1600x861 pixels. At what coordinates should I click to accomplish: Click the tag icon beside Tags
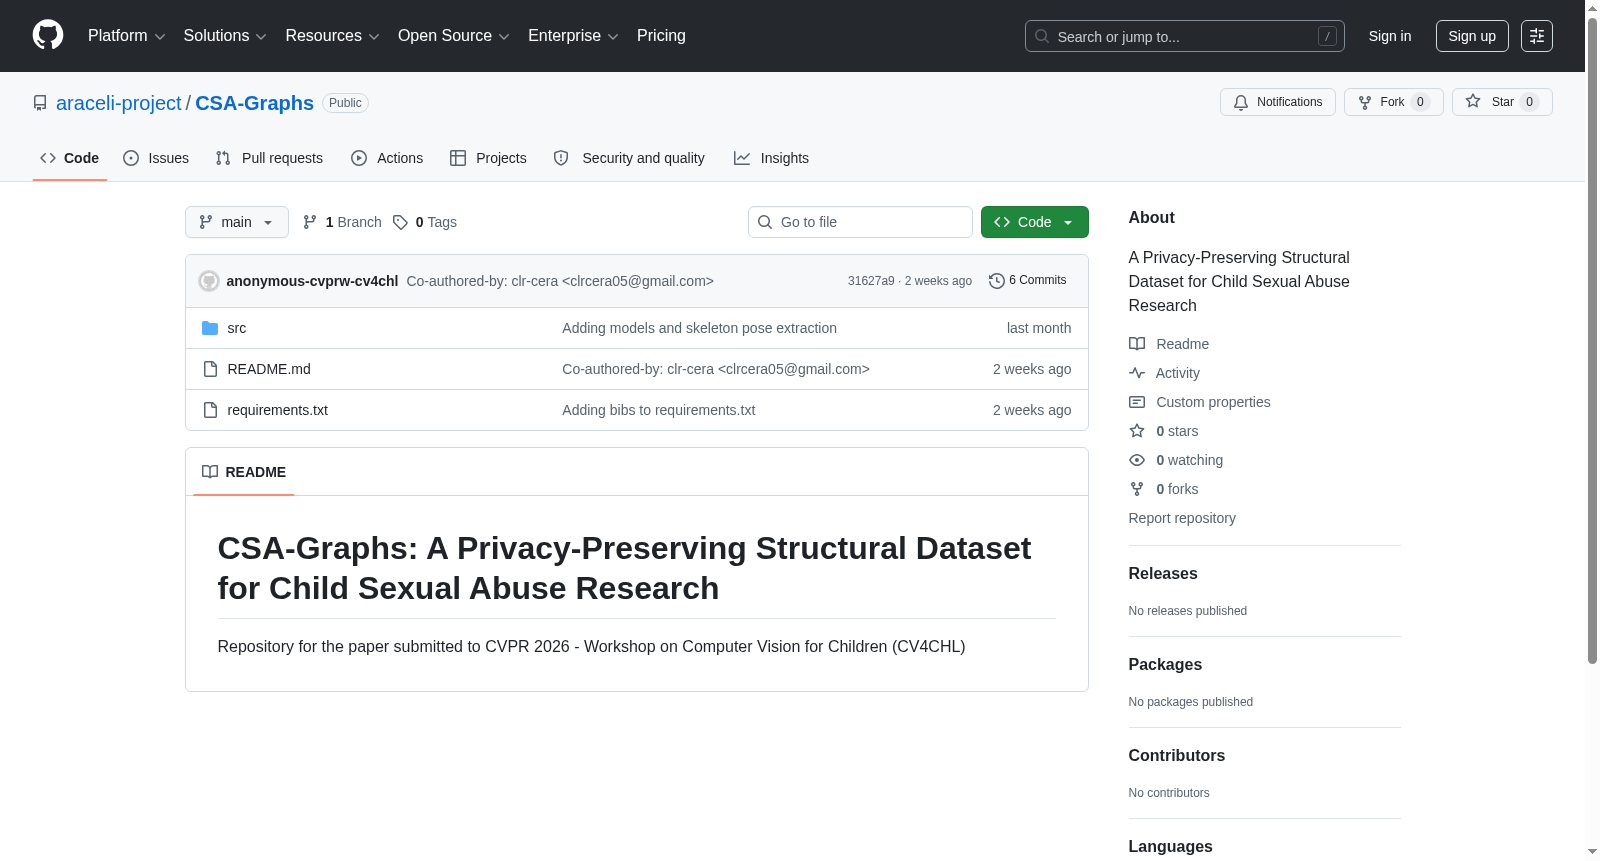click(x=400, y=222)
